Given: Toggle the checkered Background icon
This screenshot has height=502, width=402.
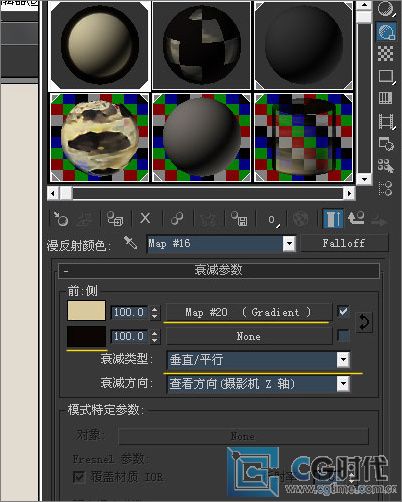Looking at the screenshot, I should point(385,53).
